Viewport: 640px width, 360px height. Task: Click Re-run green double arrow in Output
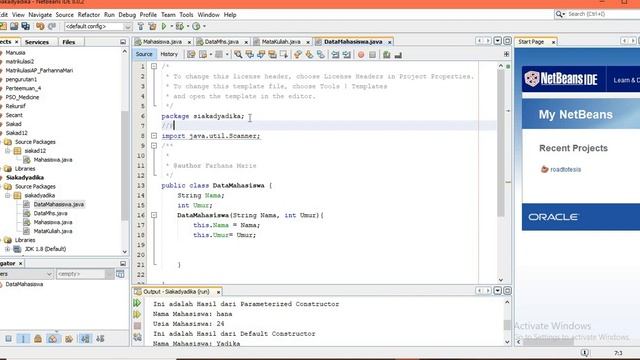[137, 303]
